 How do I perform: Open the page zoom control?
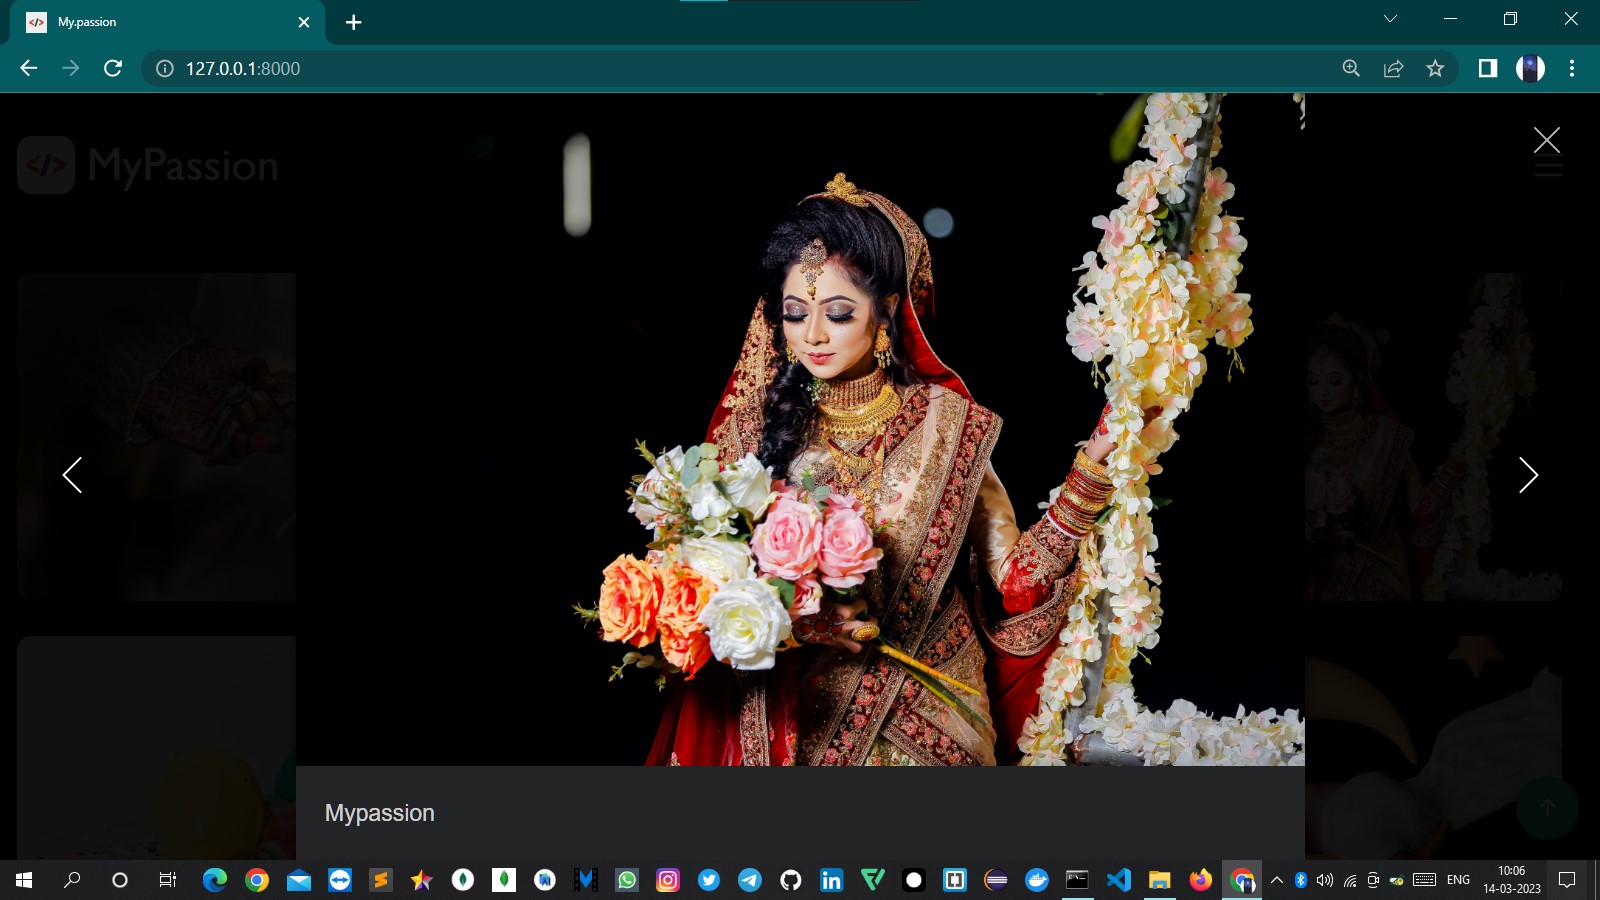click(x=1351, y=68)
